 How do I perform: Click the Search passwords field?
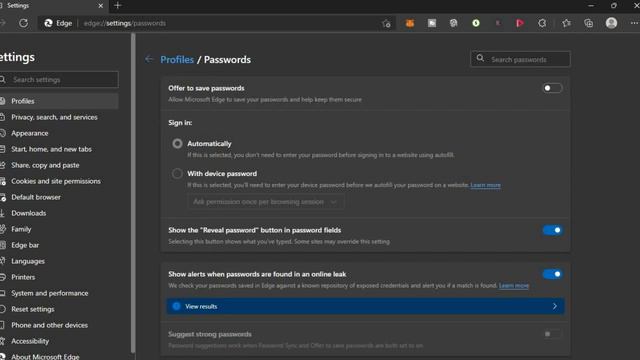pos(520,59)
